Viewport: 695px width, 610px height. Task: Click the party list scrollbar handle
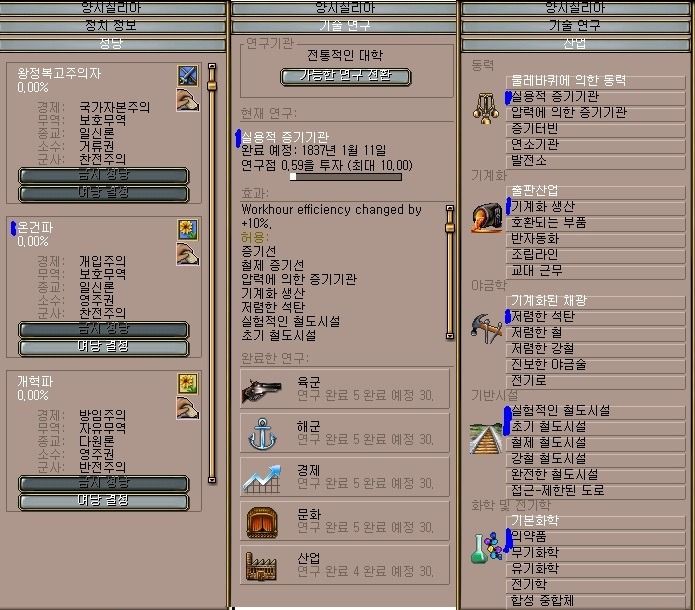coord(212,85)
